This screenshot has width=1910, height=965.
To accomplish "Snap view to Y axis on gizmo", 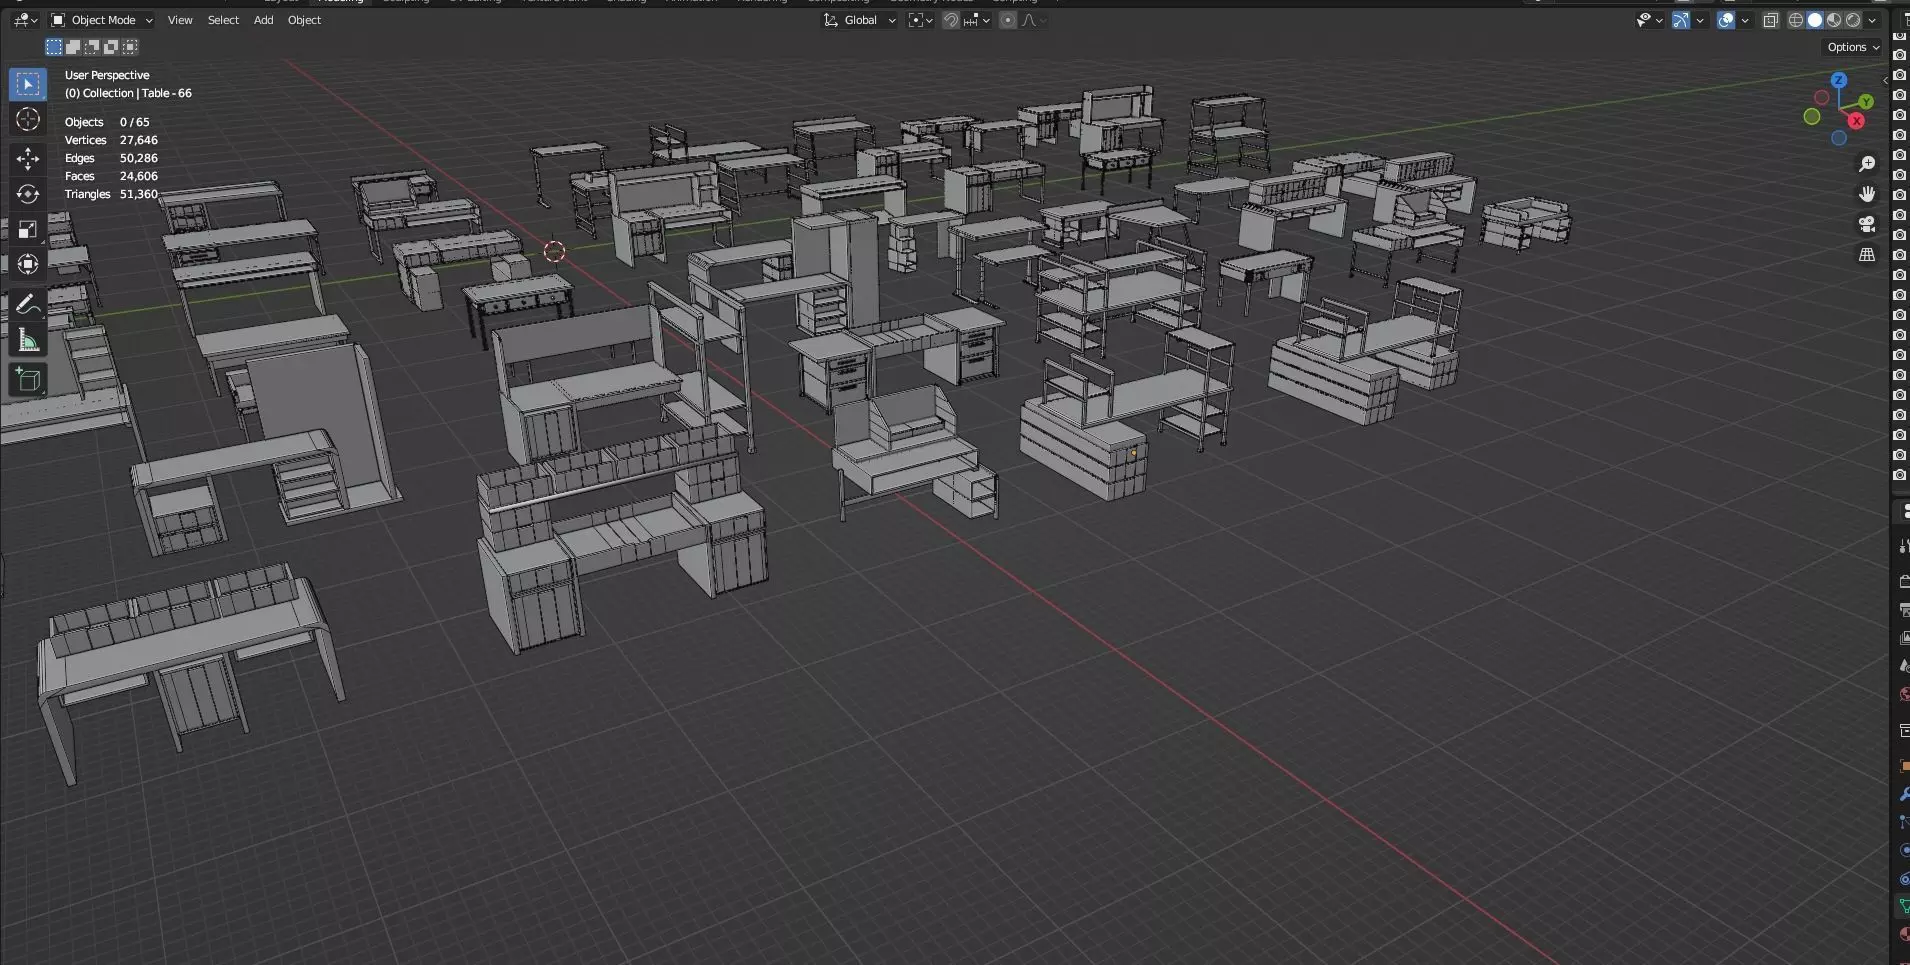I will 1866,102.
